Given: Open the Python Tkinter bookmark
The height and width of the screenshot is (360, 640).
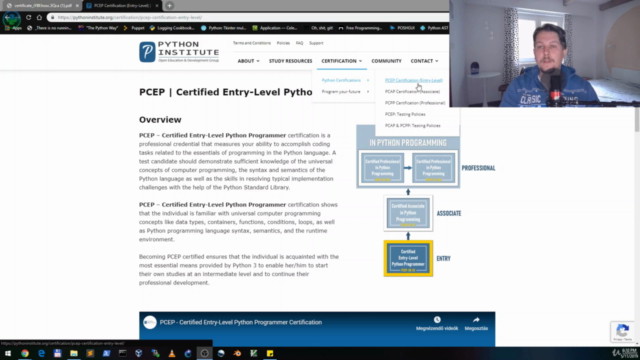Looking at the screenshot, I should pos(224,28).
